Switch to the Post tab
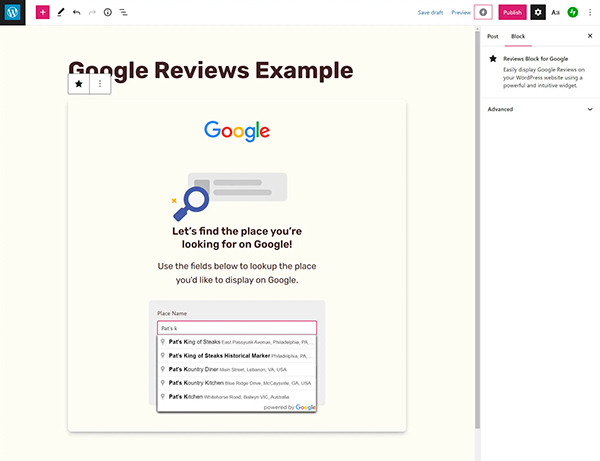Screen dimensions: 600x461 click(x=492, y=36)
